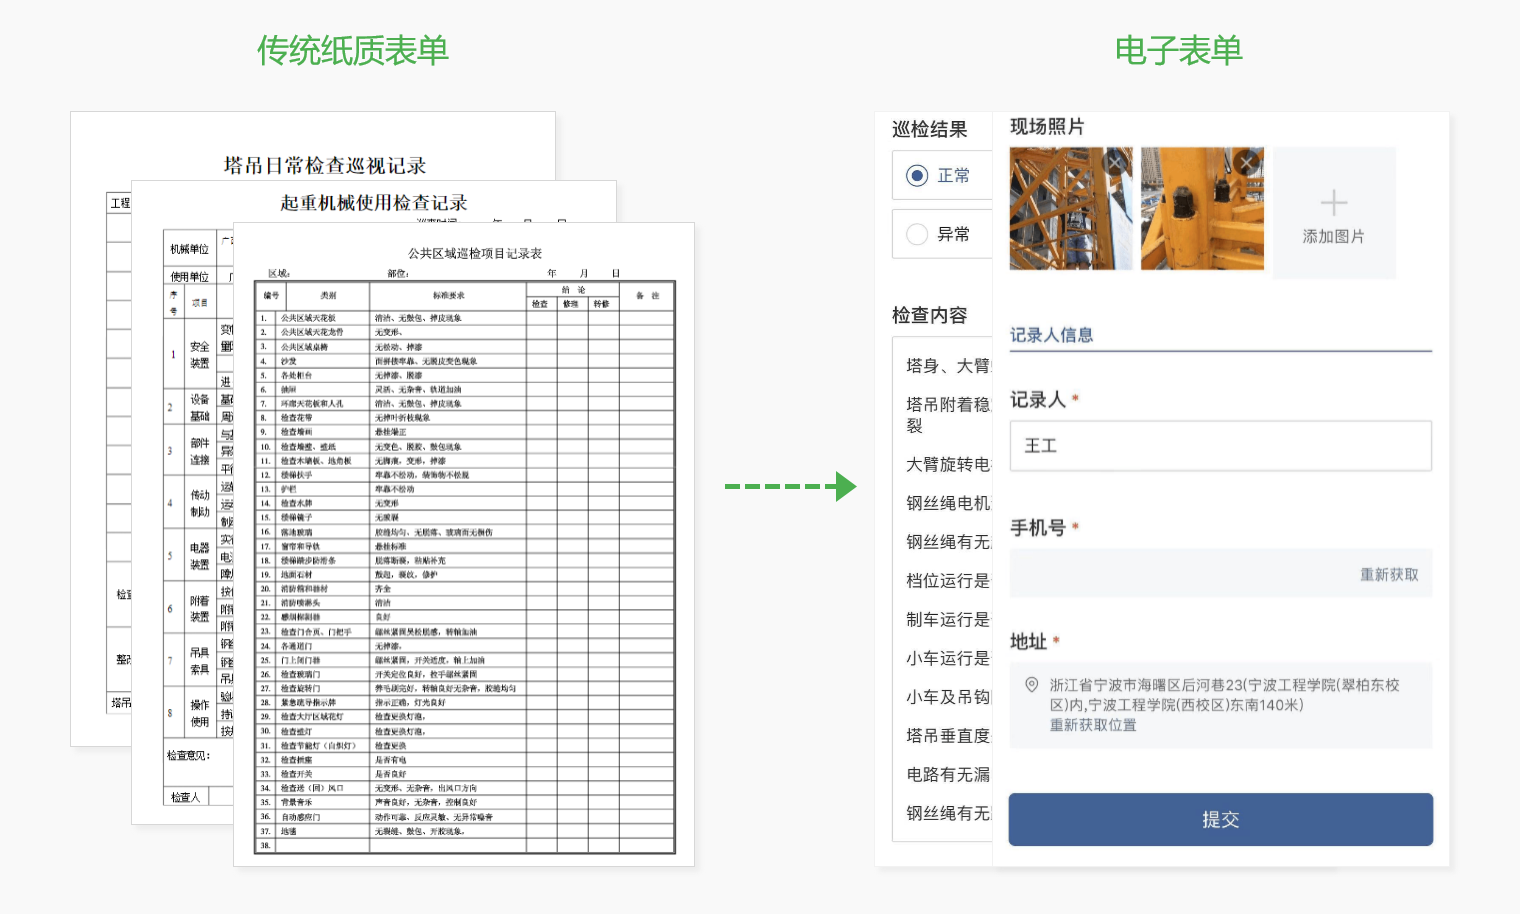Click the 起重机械使用检查记录 form title

(x=373, y=203)
